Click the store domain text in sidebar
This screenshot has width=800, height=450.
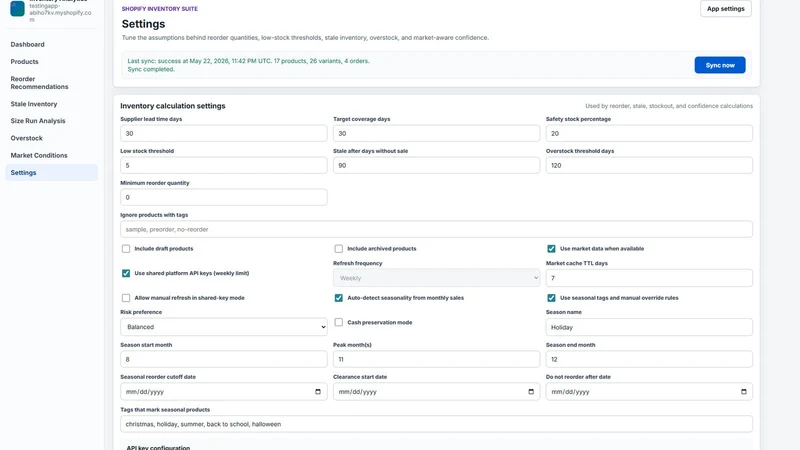point(60,12)
